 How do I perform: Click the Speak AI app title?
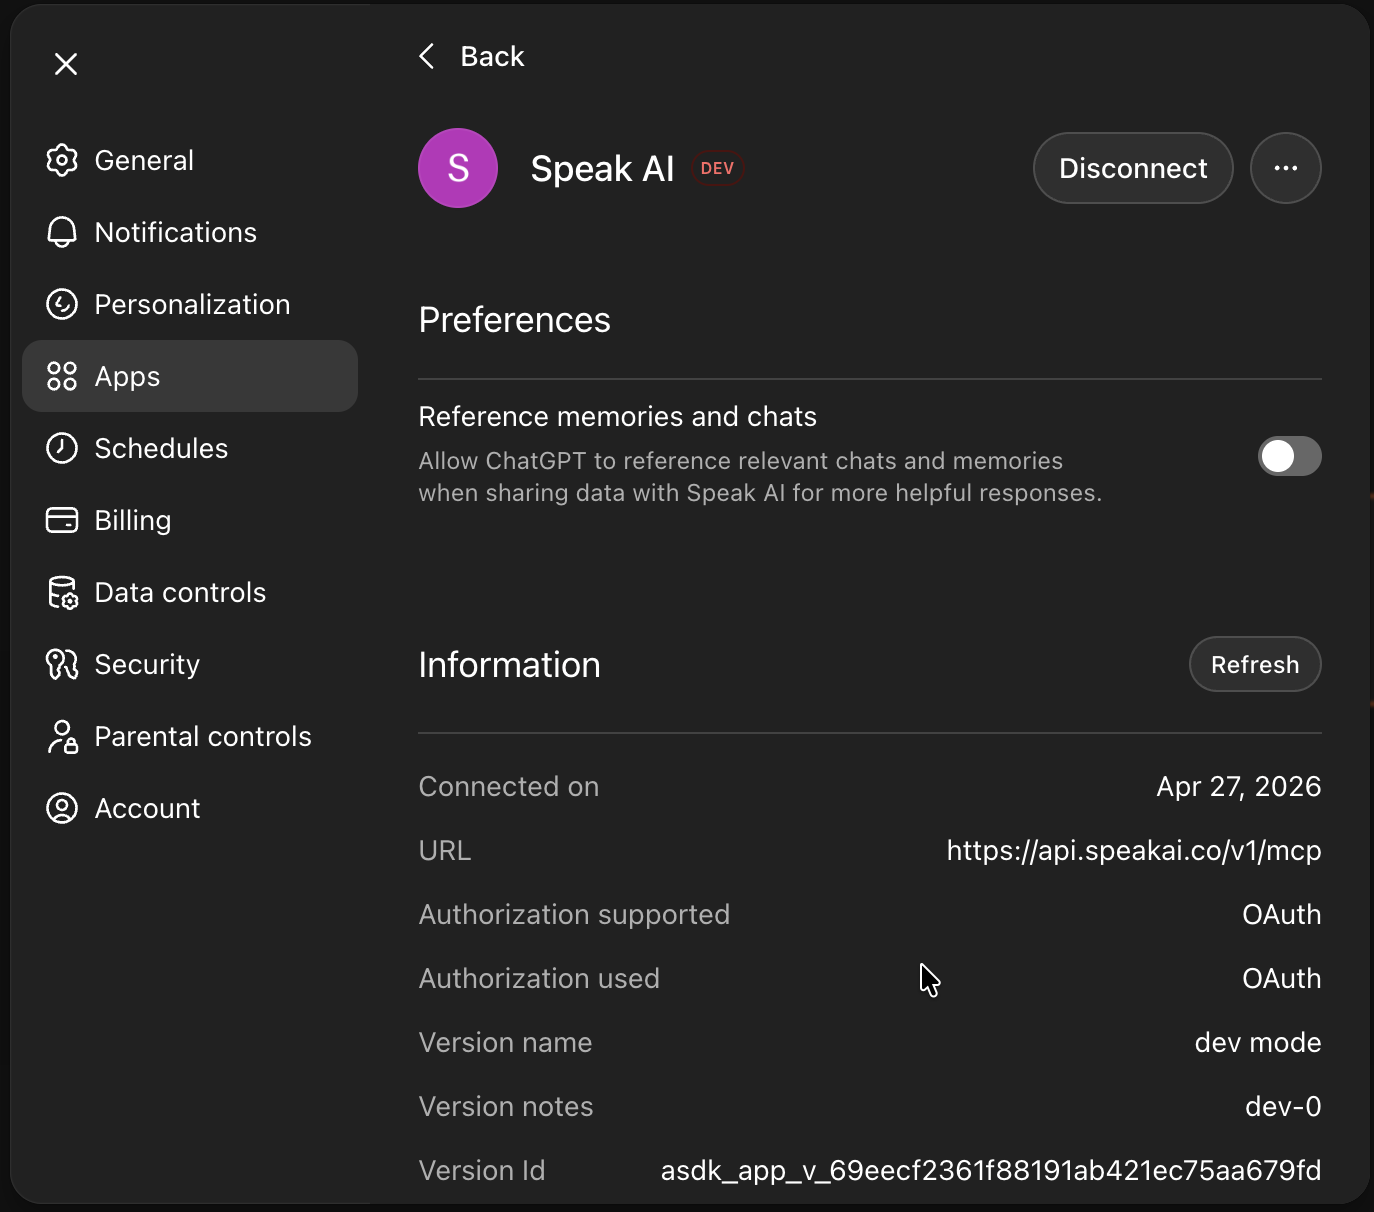602,169
